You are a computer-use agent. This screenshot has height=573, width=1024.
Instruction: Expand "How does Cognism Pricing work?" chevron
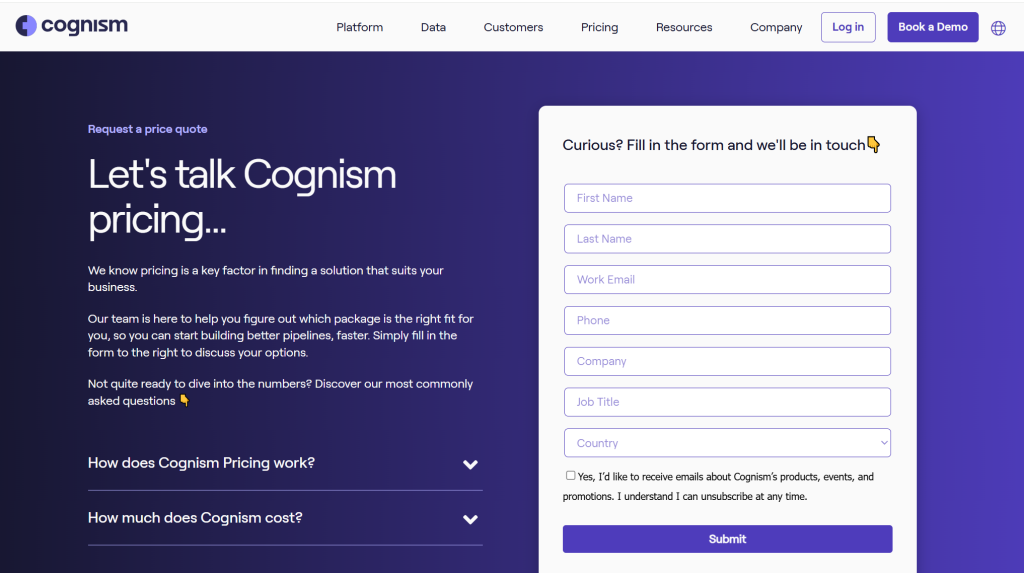470,464
